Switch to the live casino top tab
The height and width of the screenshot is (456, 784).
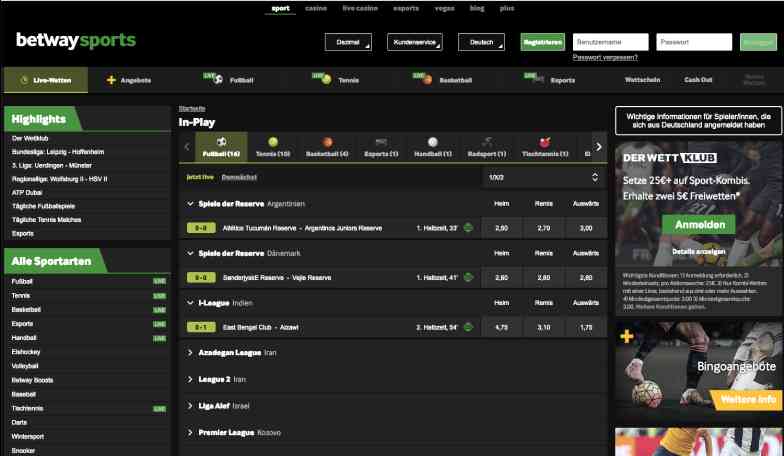pos(360,8)
